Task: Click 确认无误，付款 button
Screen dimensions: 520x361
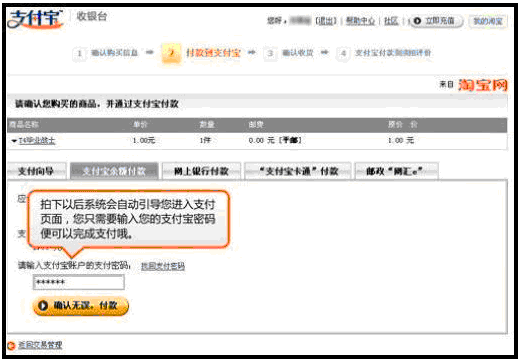Action: (x=80, y=306)
